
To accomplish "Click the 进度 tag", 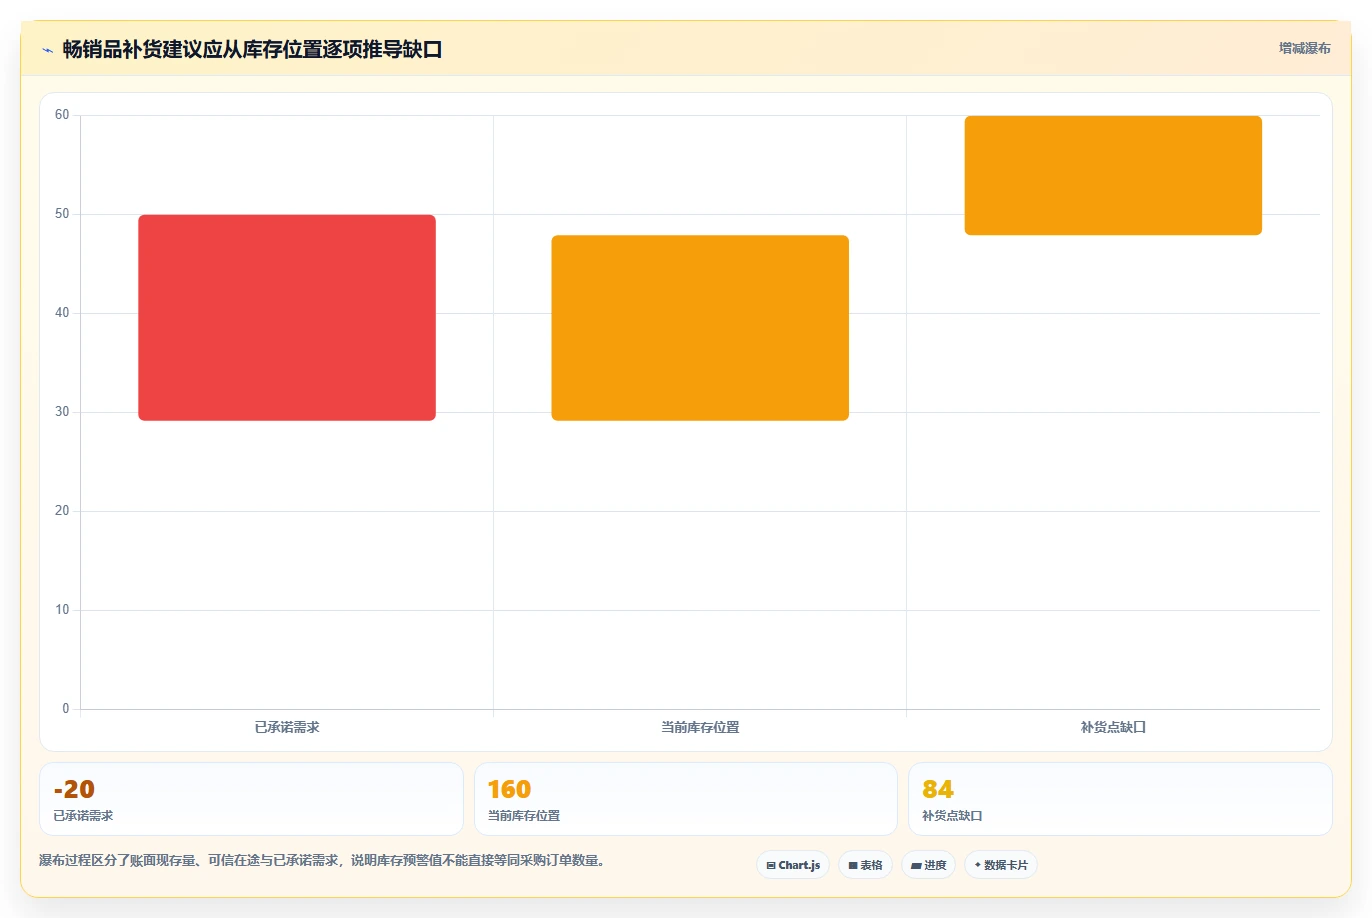I will (x=929, y=865).
